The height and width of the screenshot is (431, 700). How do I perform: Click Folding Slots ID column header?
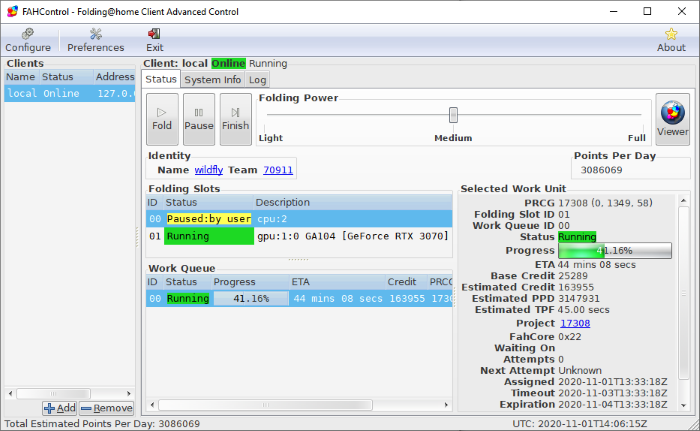pyautogui.click(x=154, y=202)
